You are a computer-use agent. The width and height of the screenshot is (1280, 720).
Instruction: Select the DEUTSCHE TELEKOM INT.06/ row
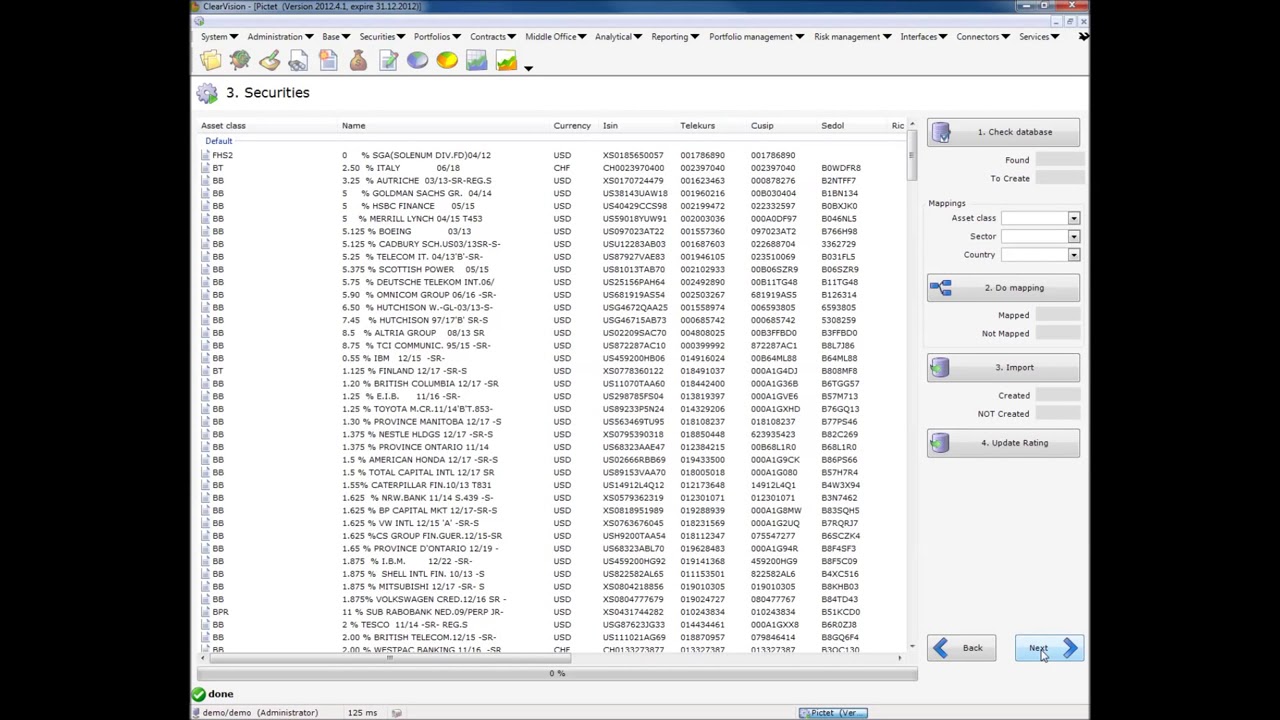[553, 282]
